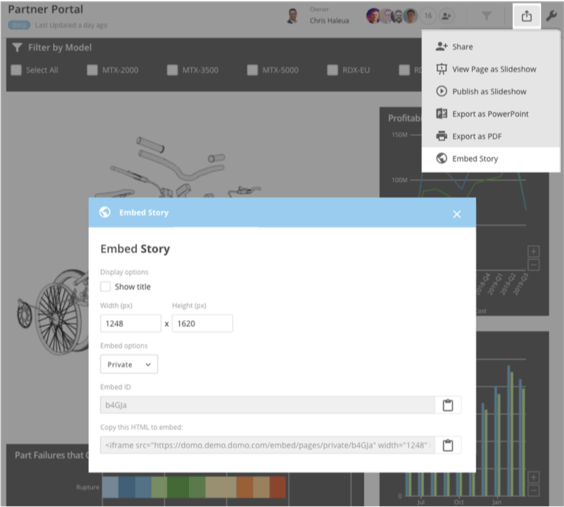Click zoom in plus on lower bar chart
This screenshot has height=507, width=564.
click(533, 477)
